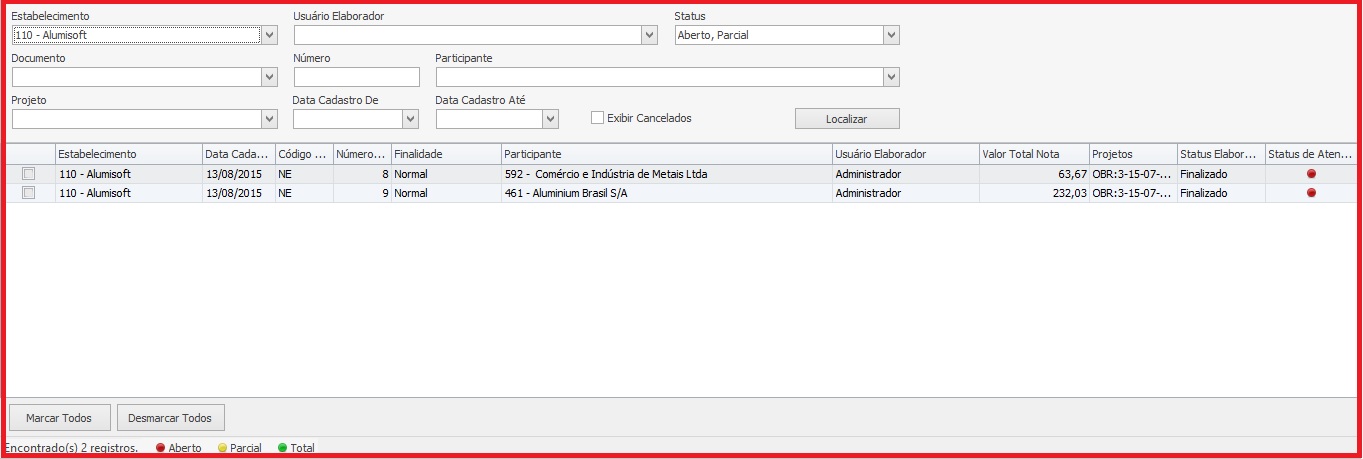The image size is (1363, 459).
Task: Expand the Participante filter dropdown
Action: [x=891, y=77]
